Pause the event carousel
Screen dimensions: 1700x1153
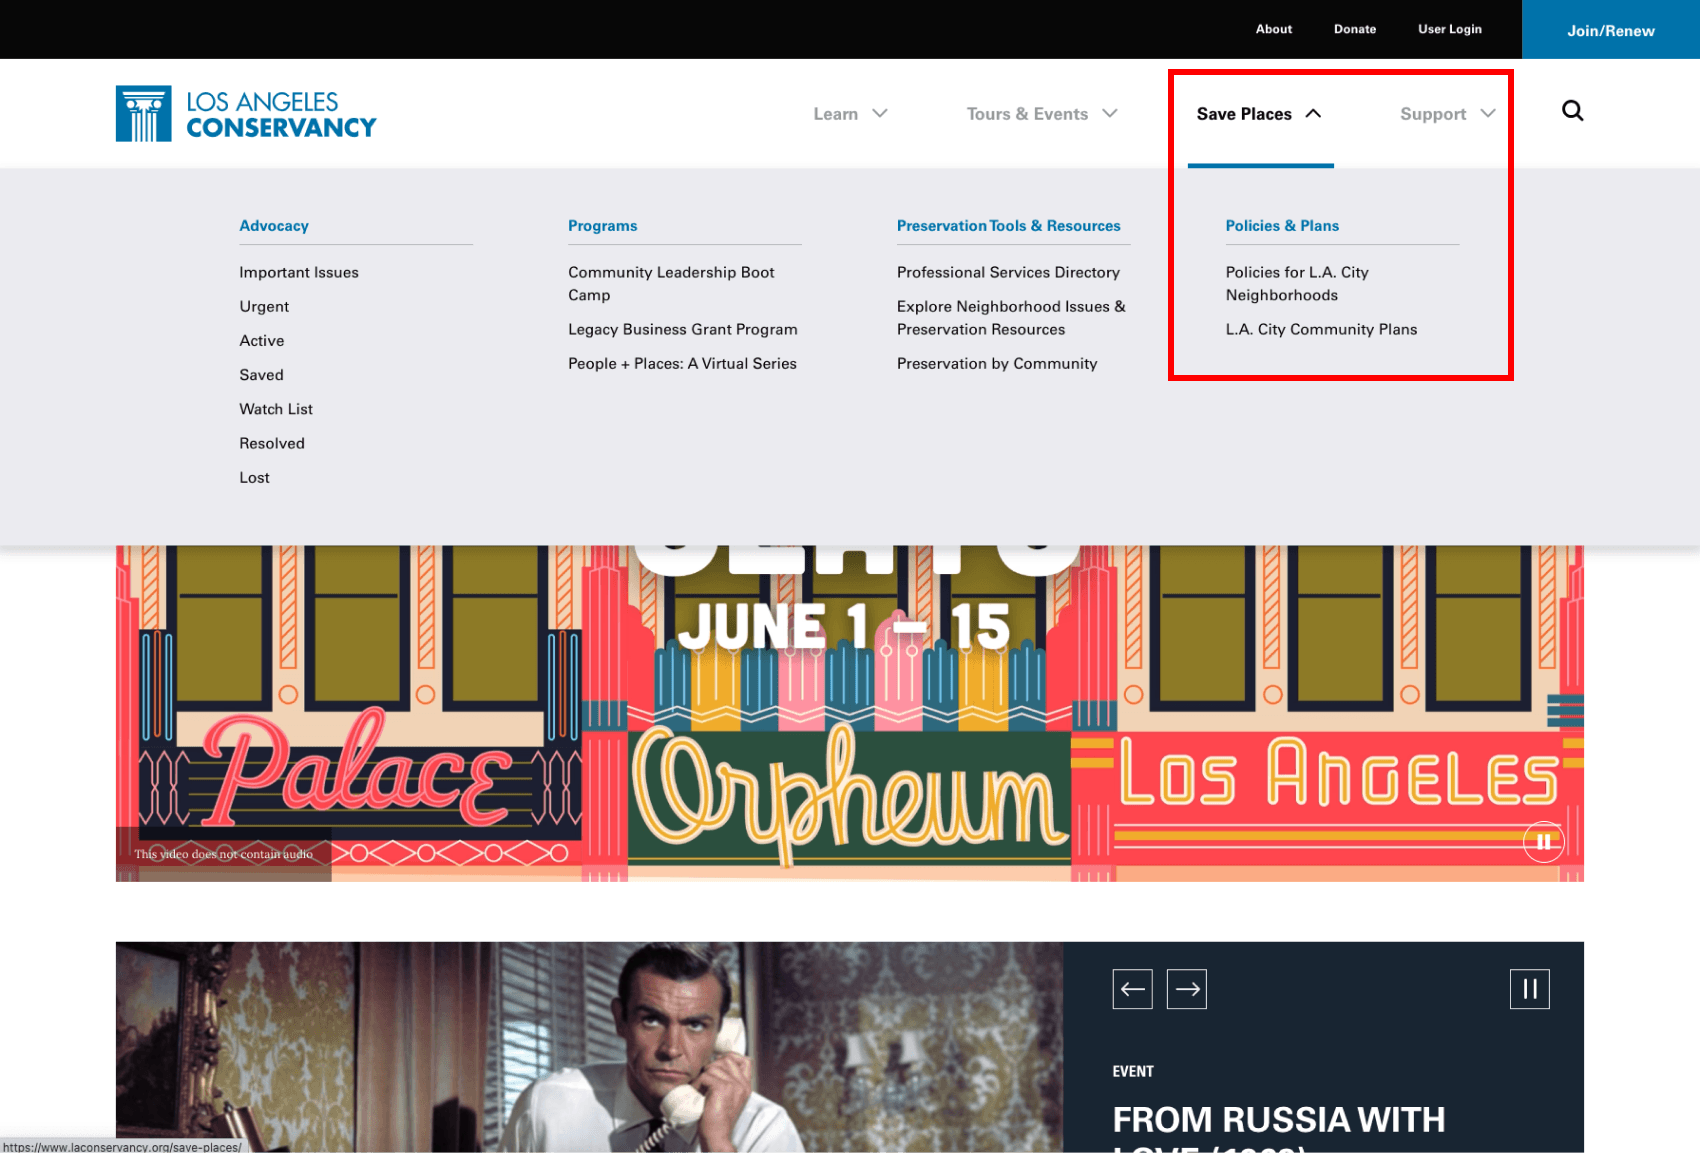click(x=1529, y=989)
